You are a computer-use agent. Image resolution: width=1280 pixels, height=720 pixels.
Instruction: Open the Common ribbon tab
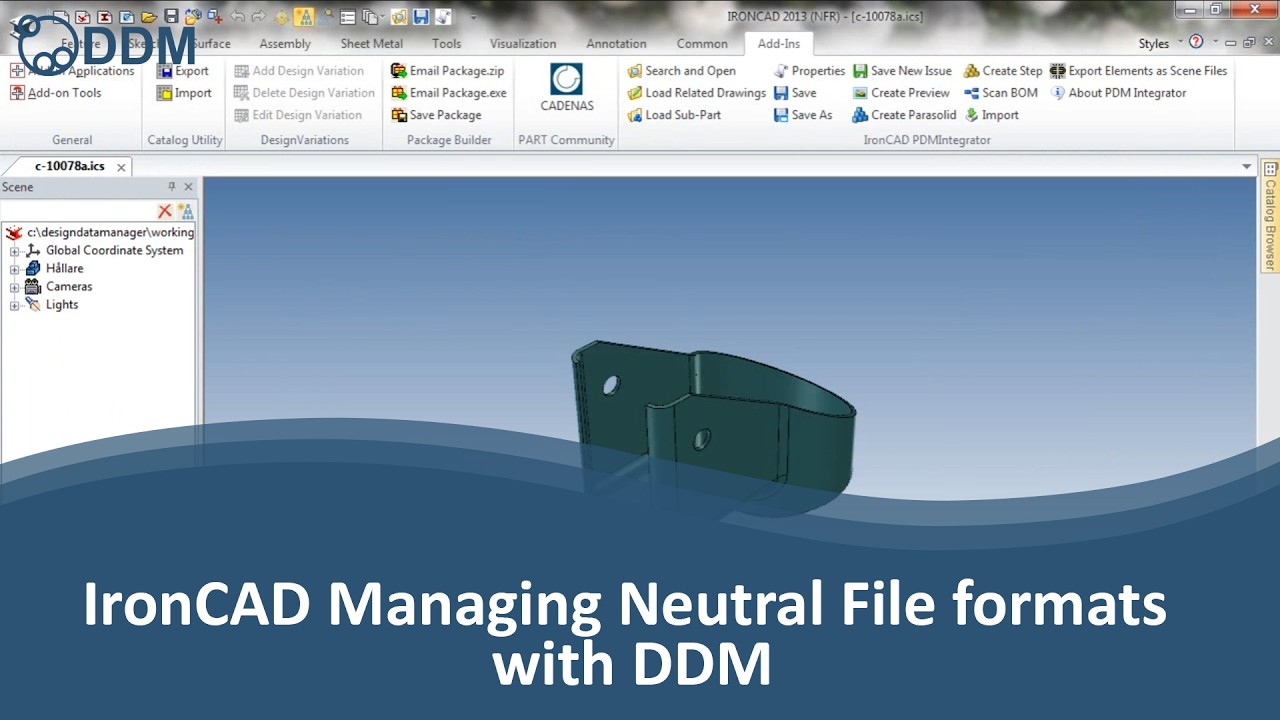click(x=702, y=43)
